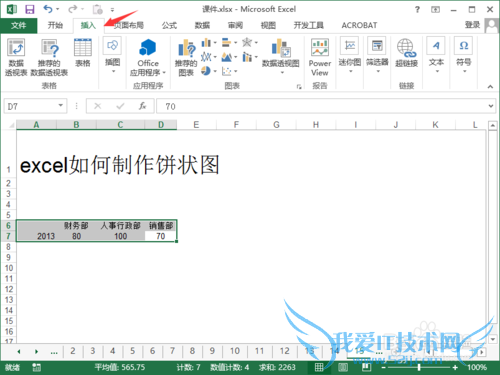Click zoom out minus button
The height and width of the screenshot is (375, 500).
[383, 367]
